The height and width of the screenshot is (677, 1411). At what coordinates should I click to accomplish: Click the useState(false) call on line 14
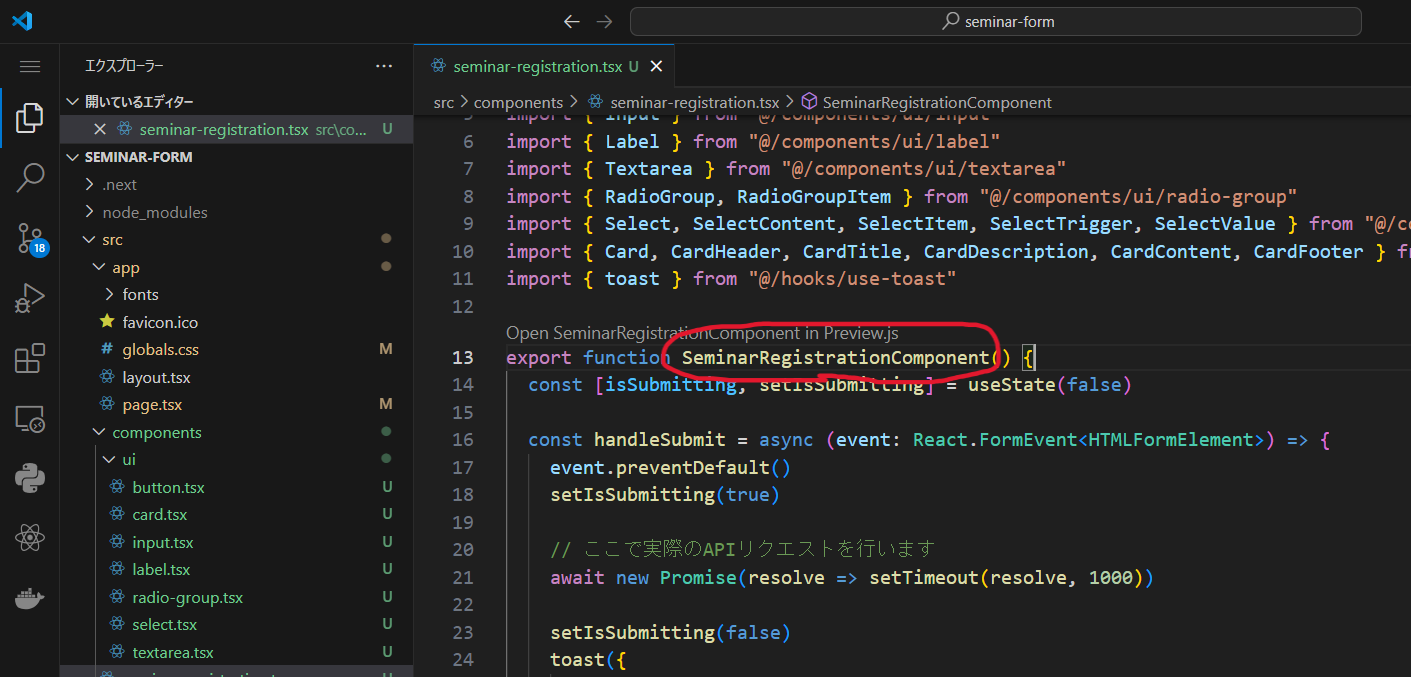tap(1050, 385)
